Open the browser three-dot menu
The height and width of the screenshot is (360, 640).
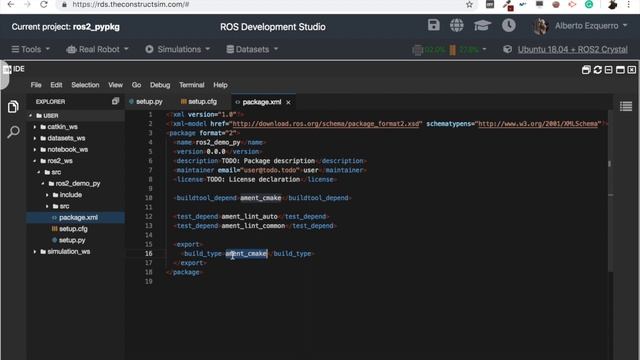coord(629,4)
